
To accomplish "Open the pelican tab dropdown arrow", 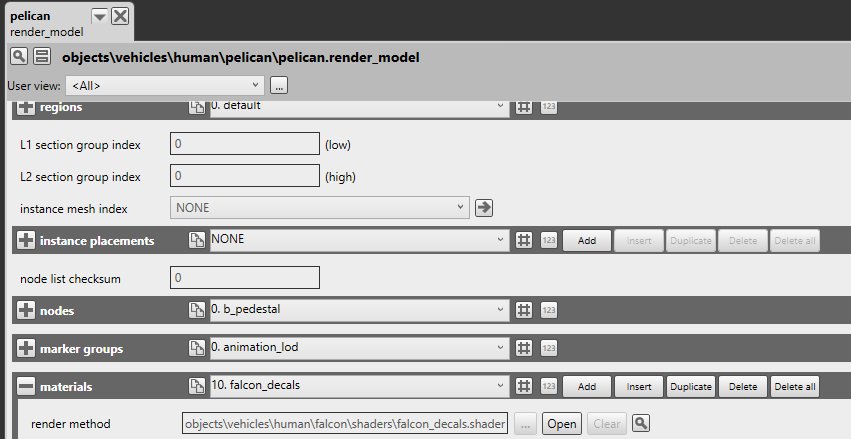I will pyautogui.click(x=99, y=16).
